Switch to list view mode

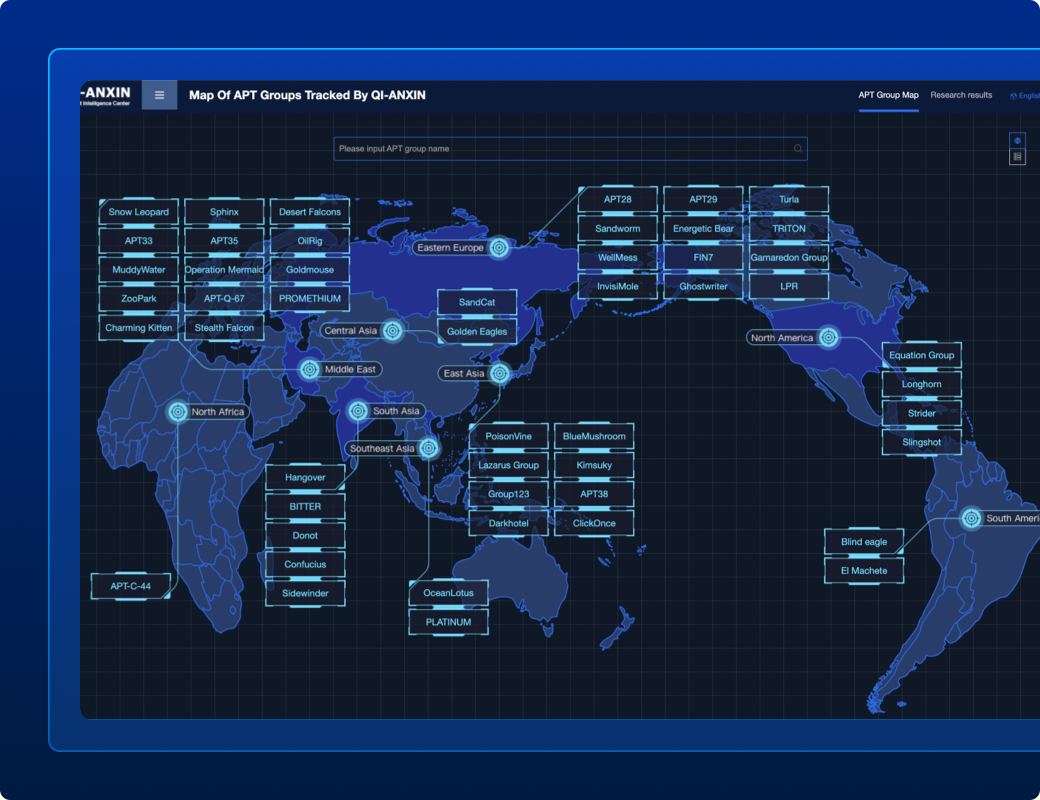1017,157
